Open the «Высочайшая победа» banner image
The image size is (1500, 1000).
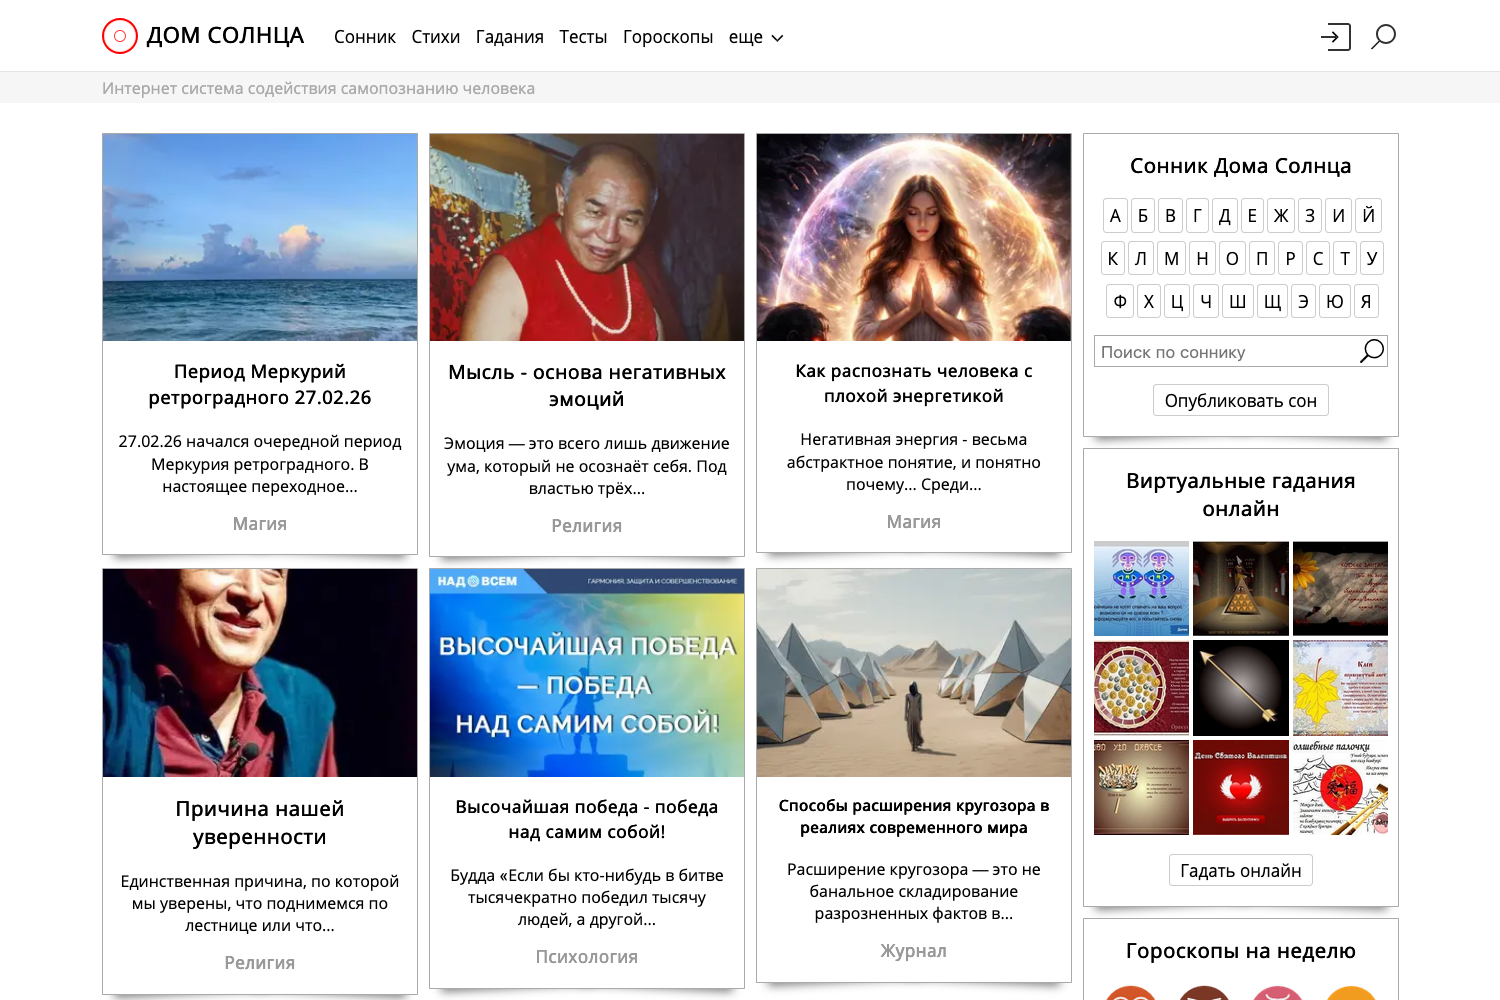(x=587, y=673)
